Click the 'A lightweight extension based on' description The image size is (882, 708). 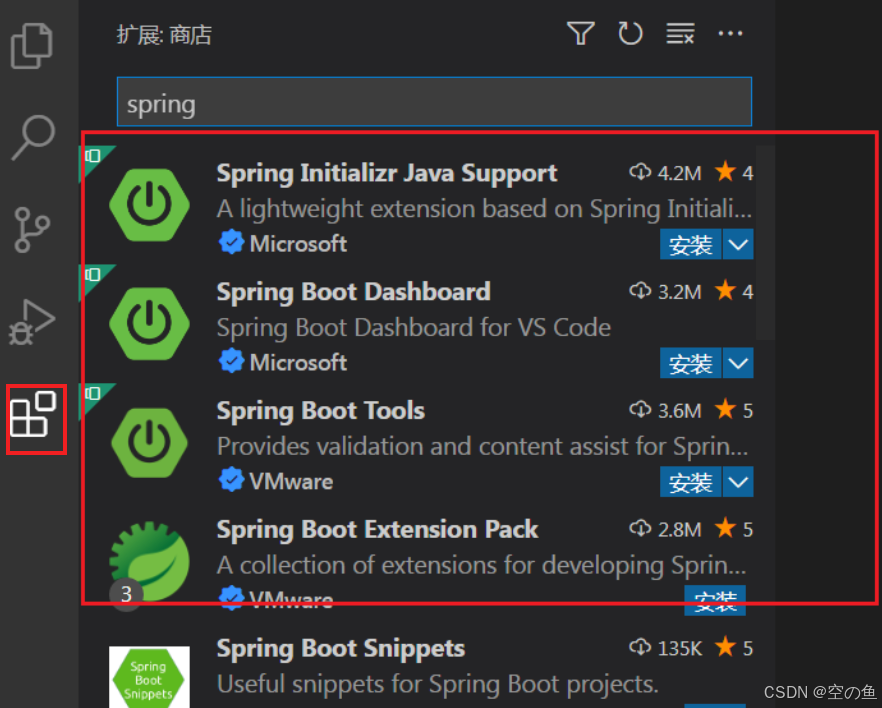(484, 209)
